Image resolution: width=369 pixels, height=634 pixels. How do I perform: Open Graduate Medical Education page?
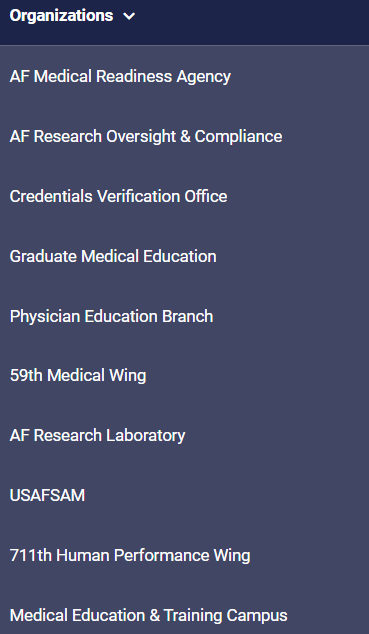pyautogui.click(x=113, y=256)
